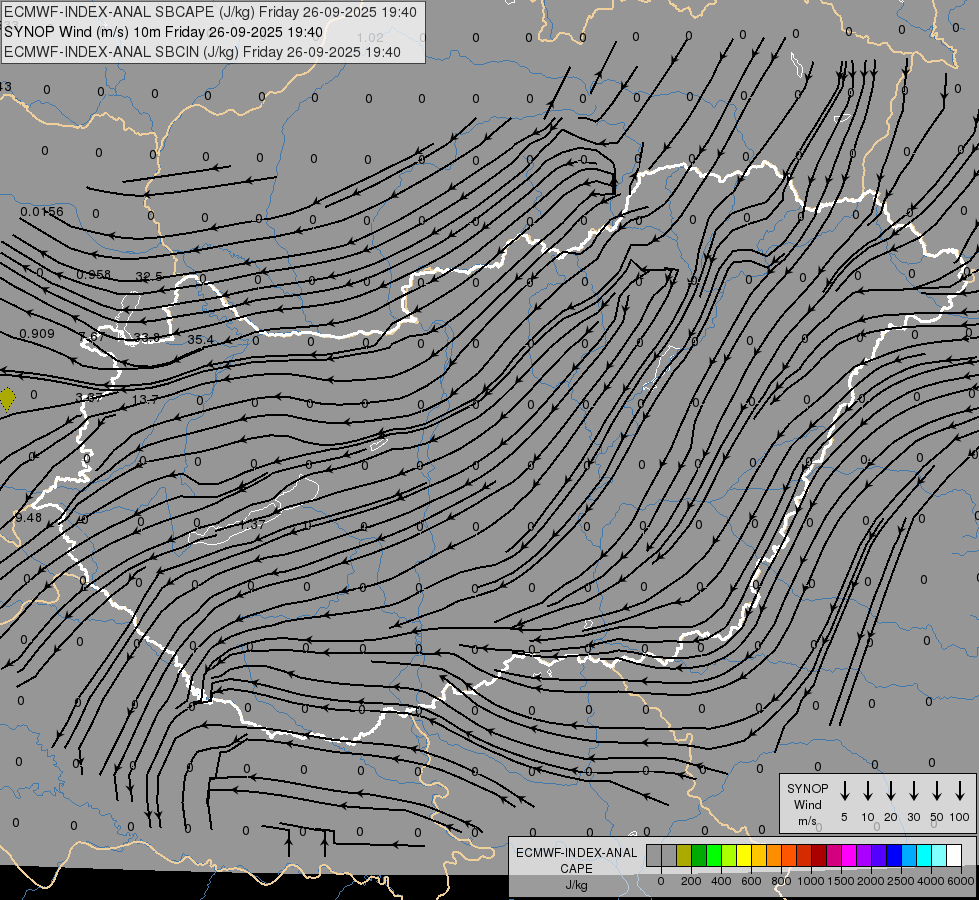Click the 100 m/s wind arrow in legend
Screen dimensions: 979x900
[x=960, y=791]
